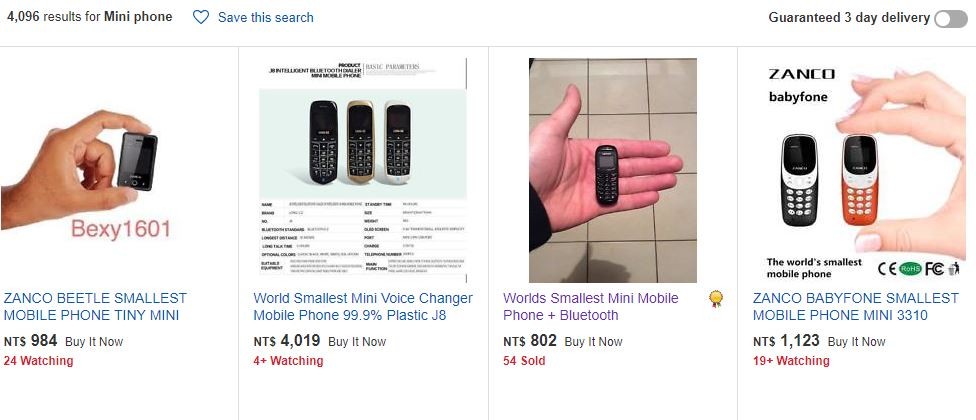Click the 54 Sold label
This screenshot has height=420, width=976.
click(x=524, y=361)
